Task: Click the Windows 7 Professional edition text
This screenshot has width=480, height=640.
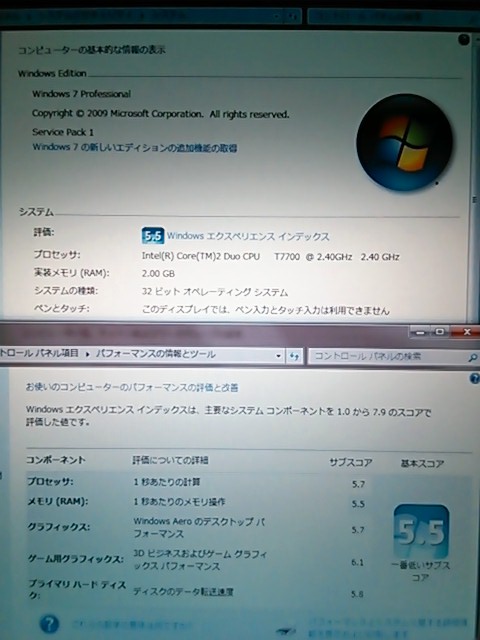Action: click(82, 94)
